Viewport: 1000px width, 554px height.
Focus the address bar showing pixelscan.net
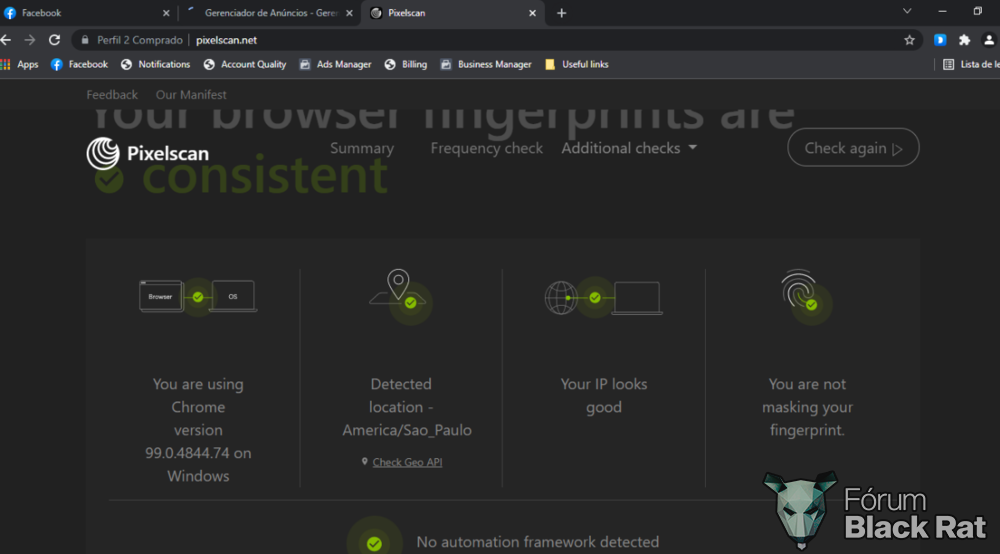pos(497,40)
